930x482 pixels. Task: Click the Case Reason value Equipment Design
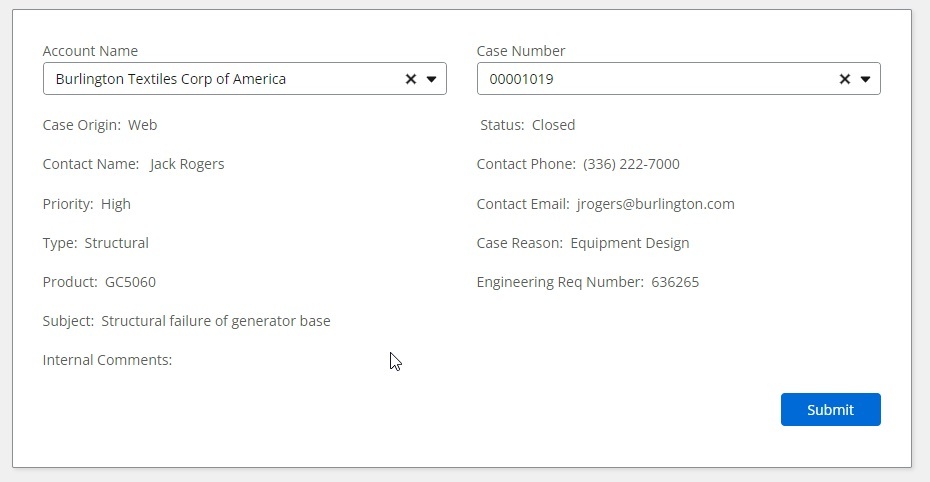pyautogui.click(x=630, y=243)
